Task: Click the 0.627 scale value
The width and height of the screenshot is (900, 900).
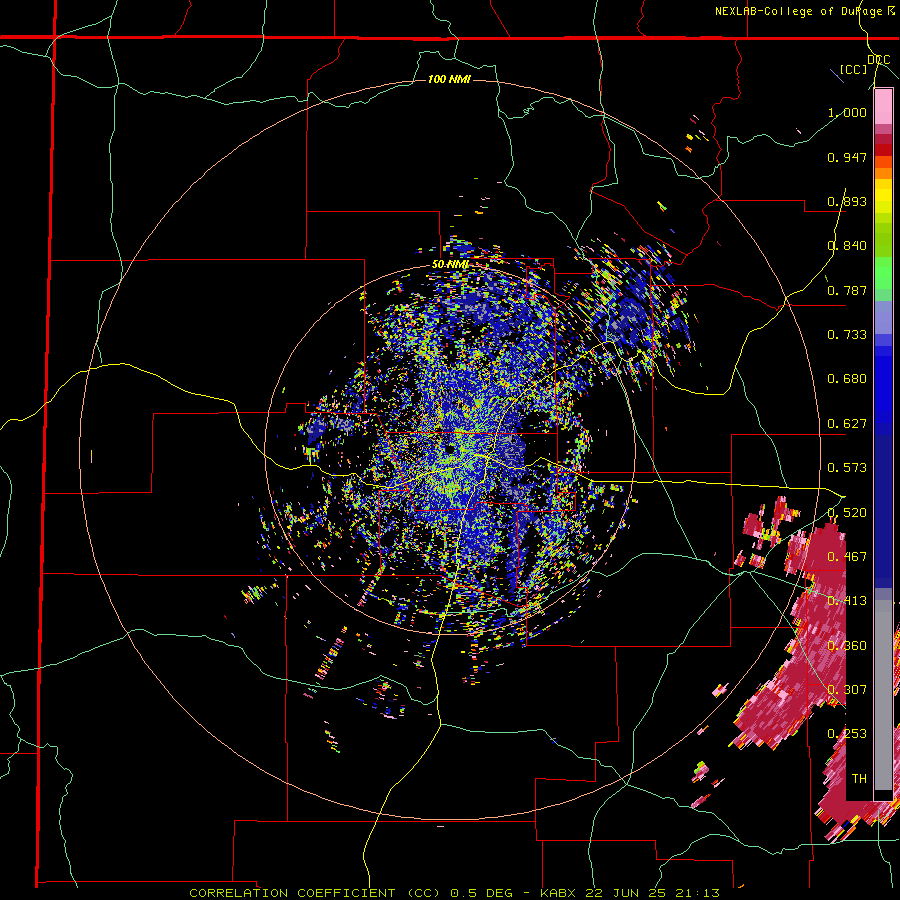Action: click(x=847, y=424)
